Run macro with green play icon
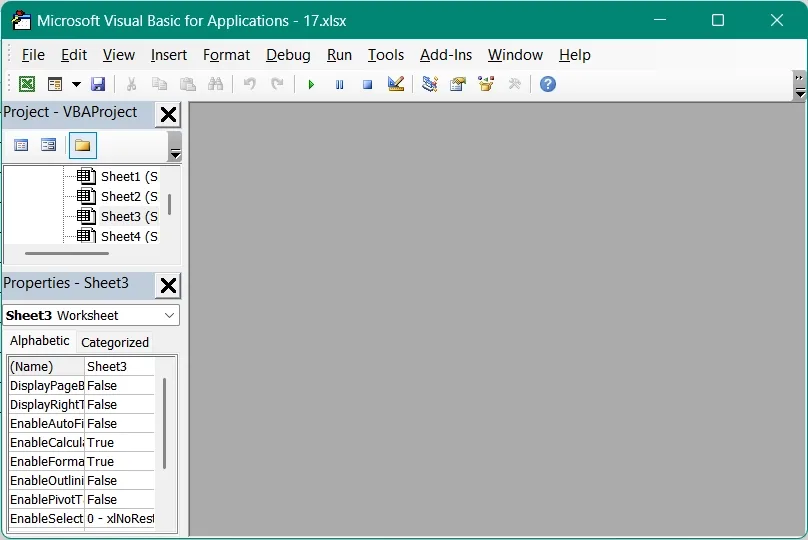The height and width of the screenshot is (540, 808). click(x=311, y=85)
